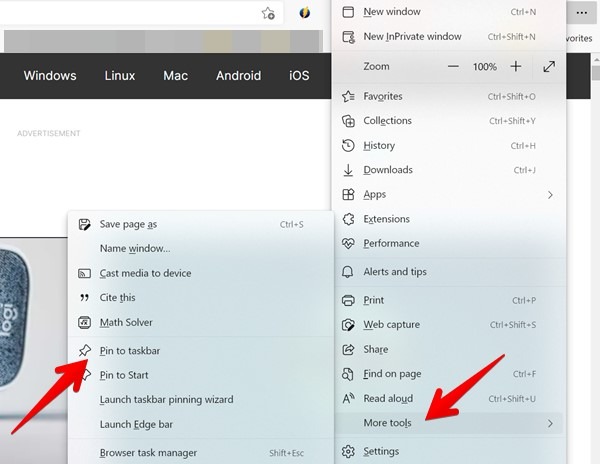Screen dimensions: 600x464
Task: Select New InPrivate window
Action: click(448, 37)
